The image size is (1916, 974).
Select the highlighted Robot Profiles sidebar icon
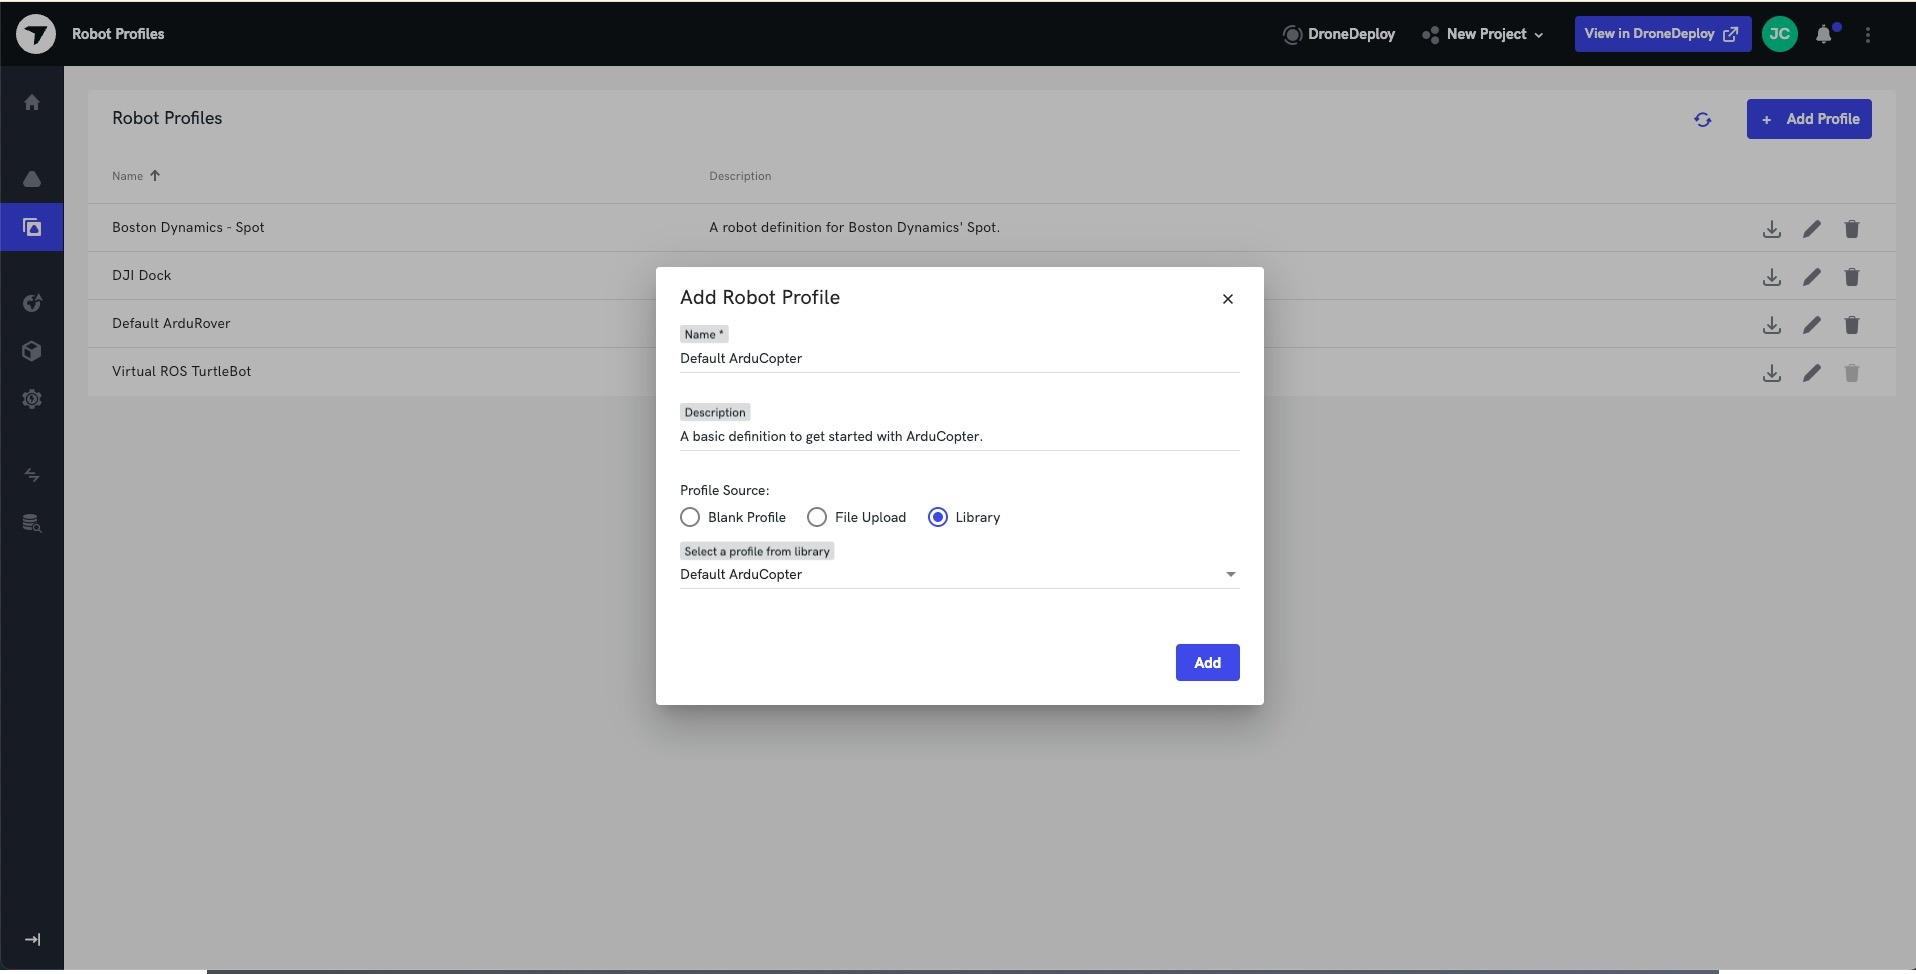[32, 227]
